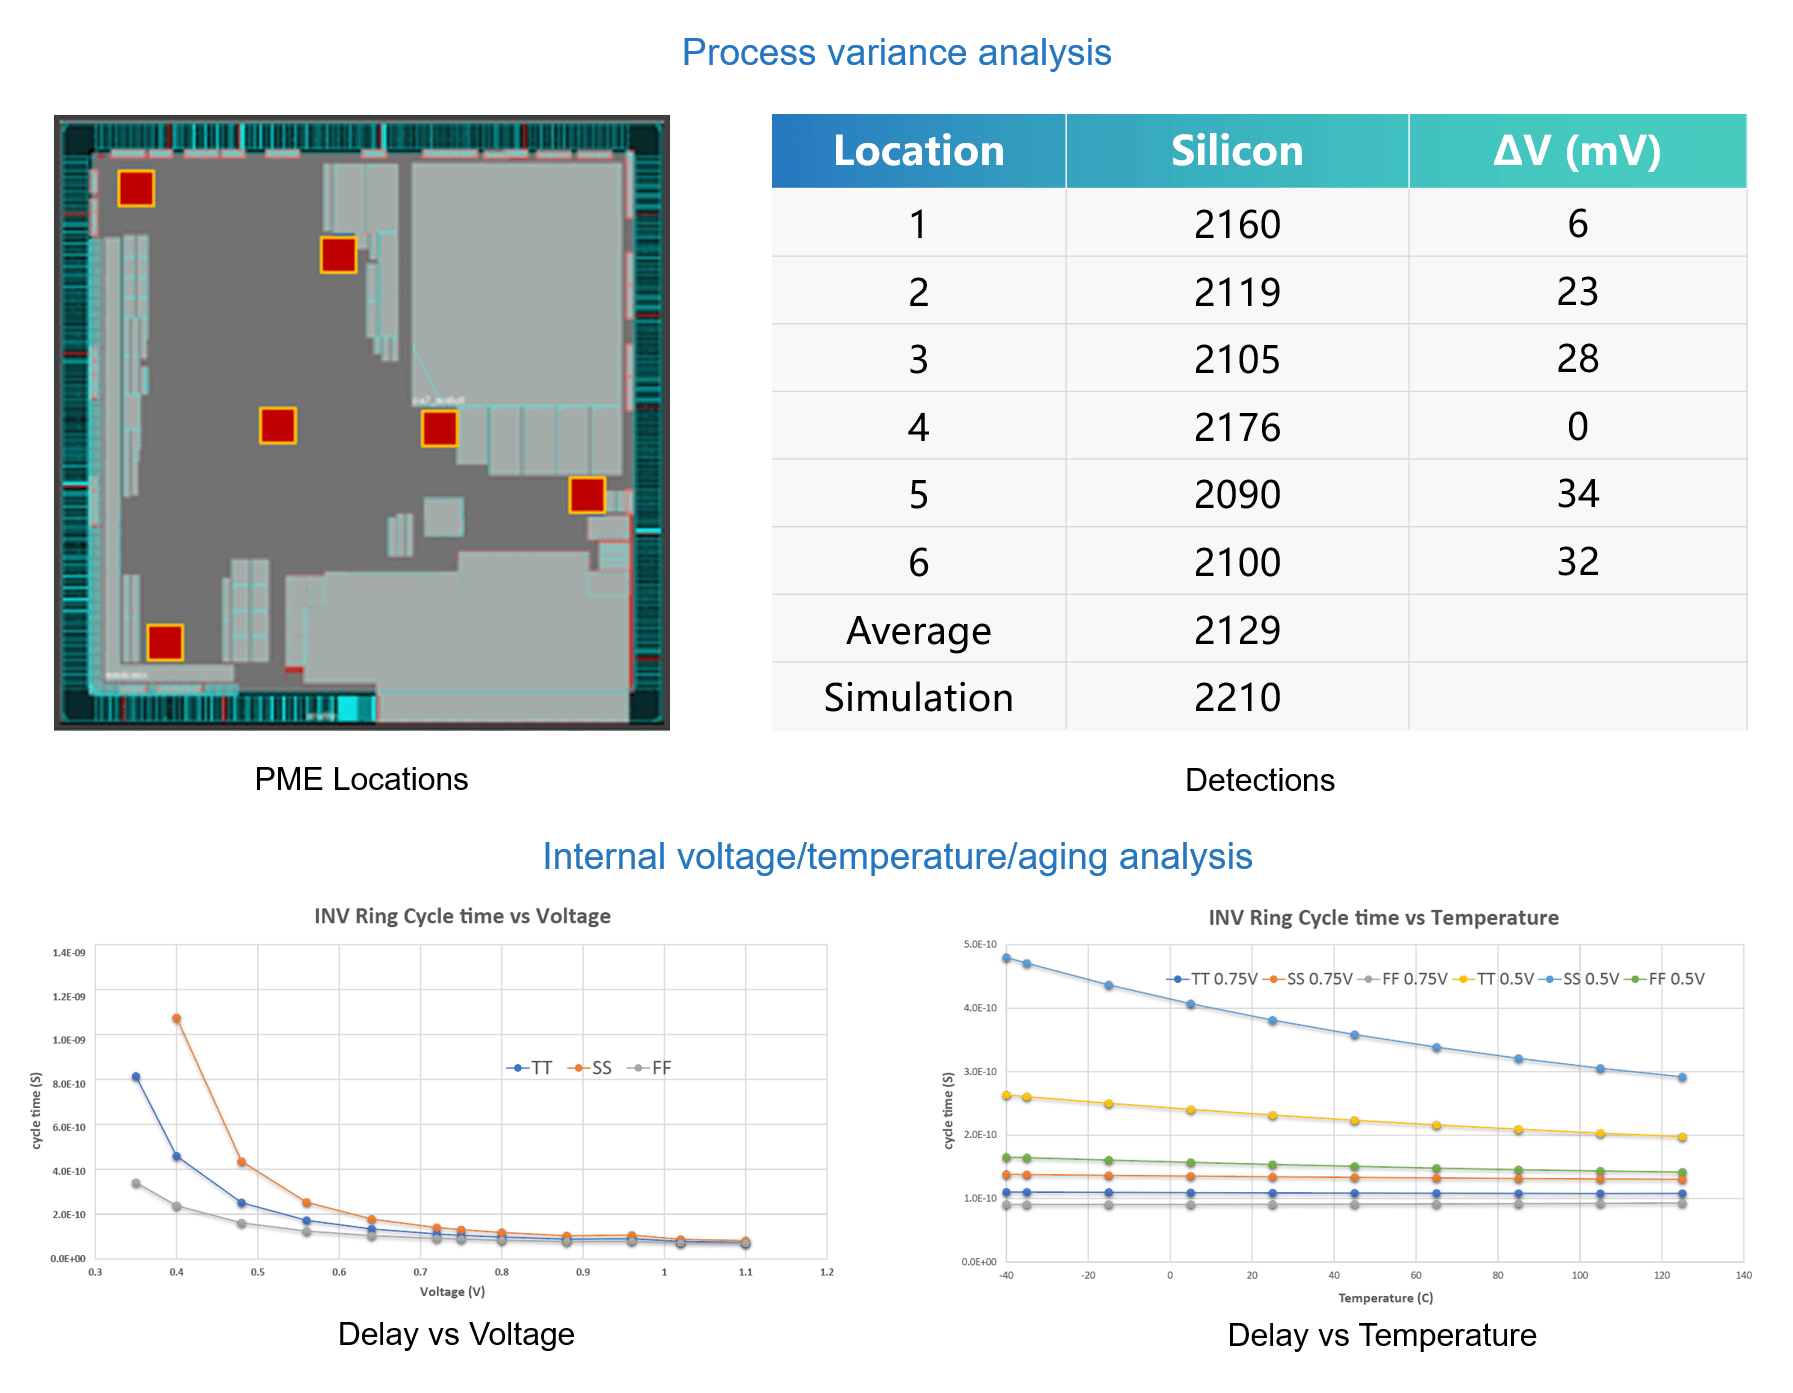The height and width of the screenshot is (1393, 1793).
Task: Click the top-left red PME marker on chip
Action: click(136, 188)
